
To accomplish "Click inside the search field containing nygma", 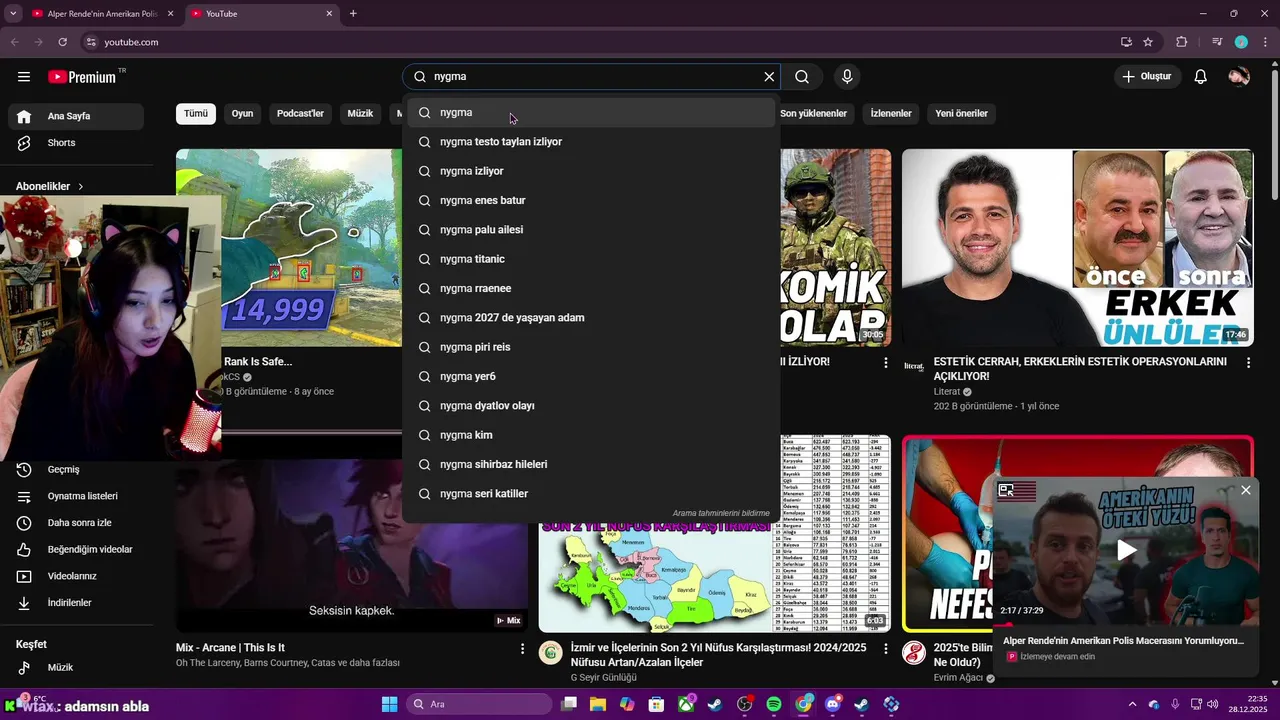I will coord(590,77).
